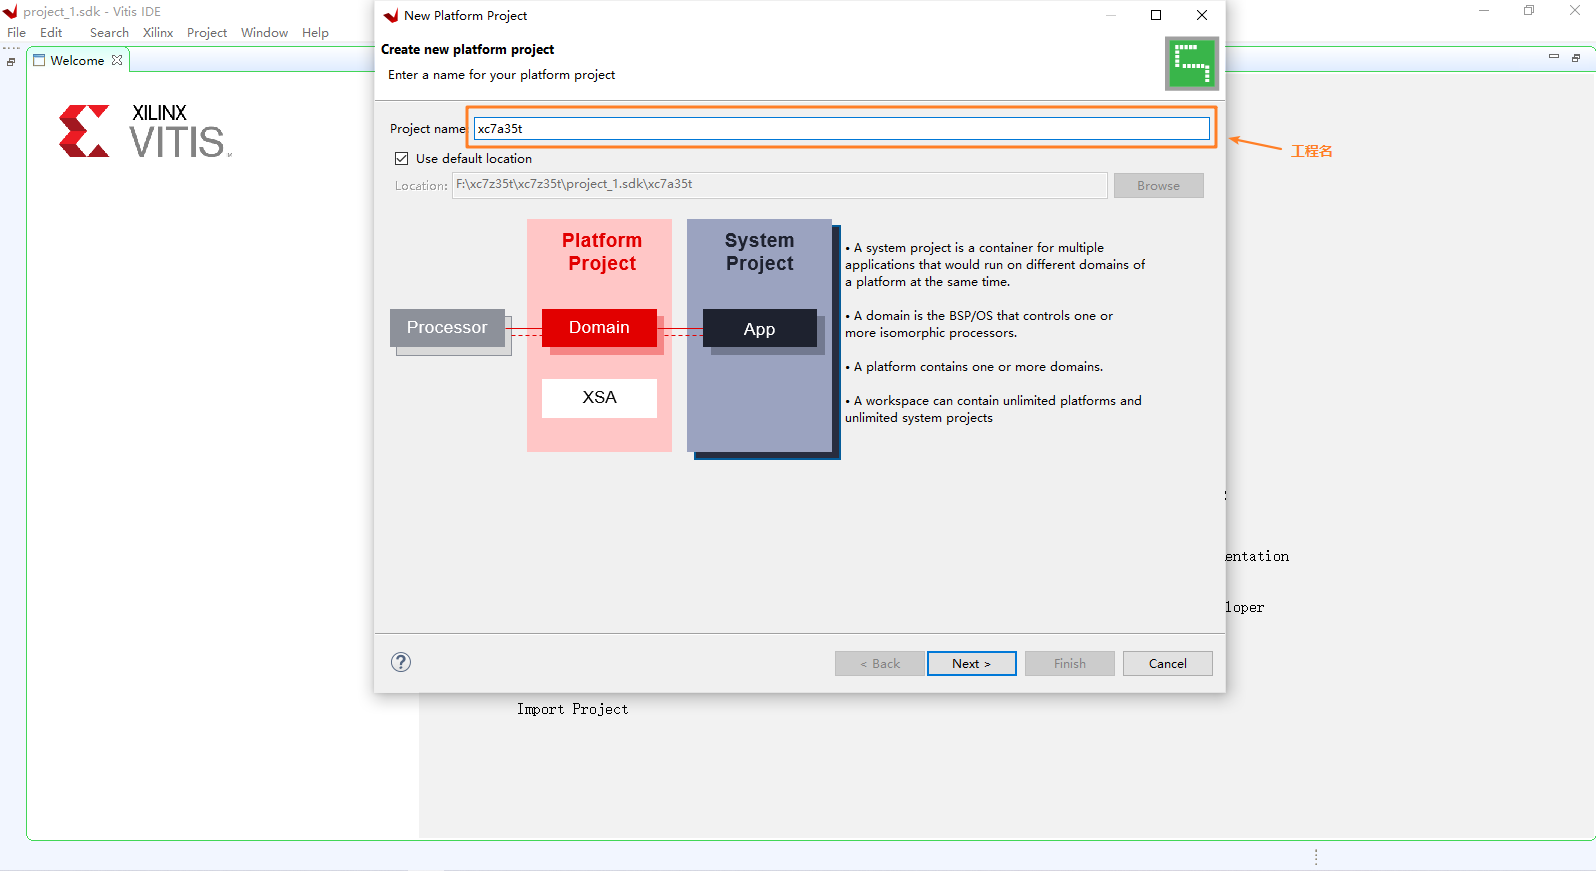Maximize the Welcome editor area icon
The height and width of the screenshot is (871, 1596).
[1576, 58]
